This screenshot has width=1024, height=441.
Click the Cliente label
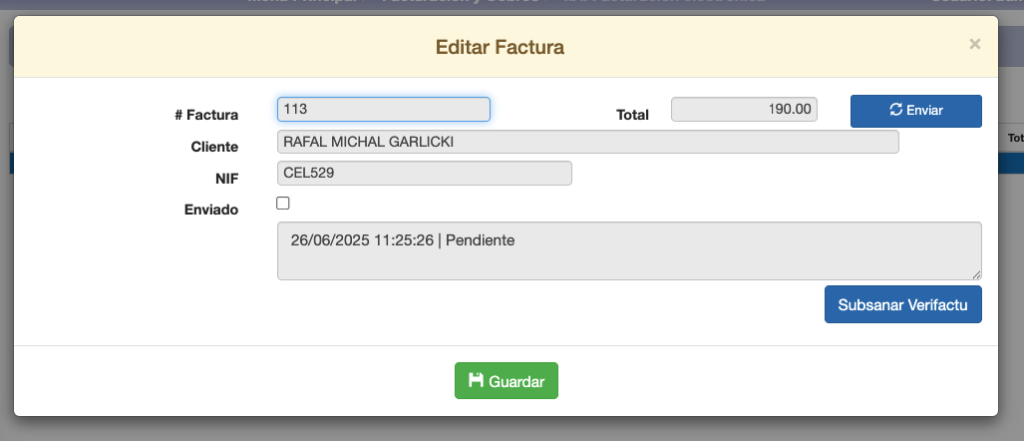coord(214,147)
